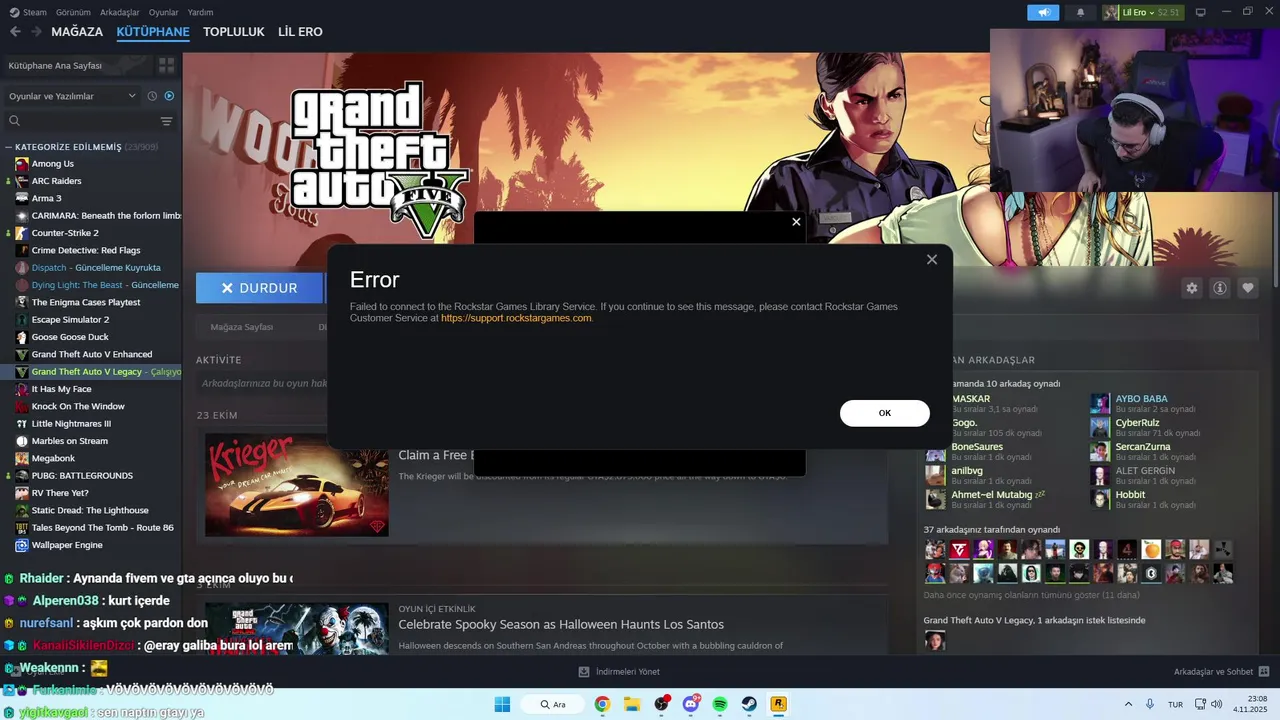Select Goose Goose Duck

[70, 337]
